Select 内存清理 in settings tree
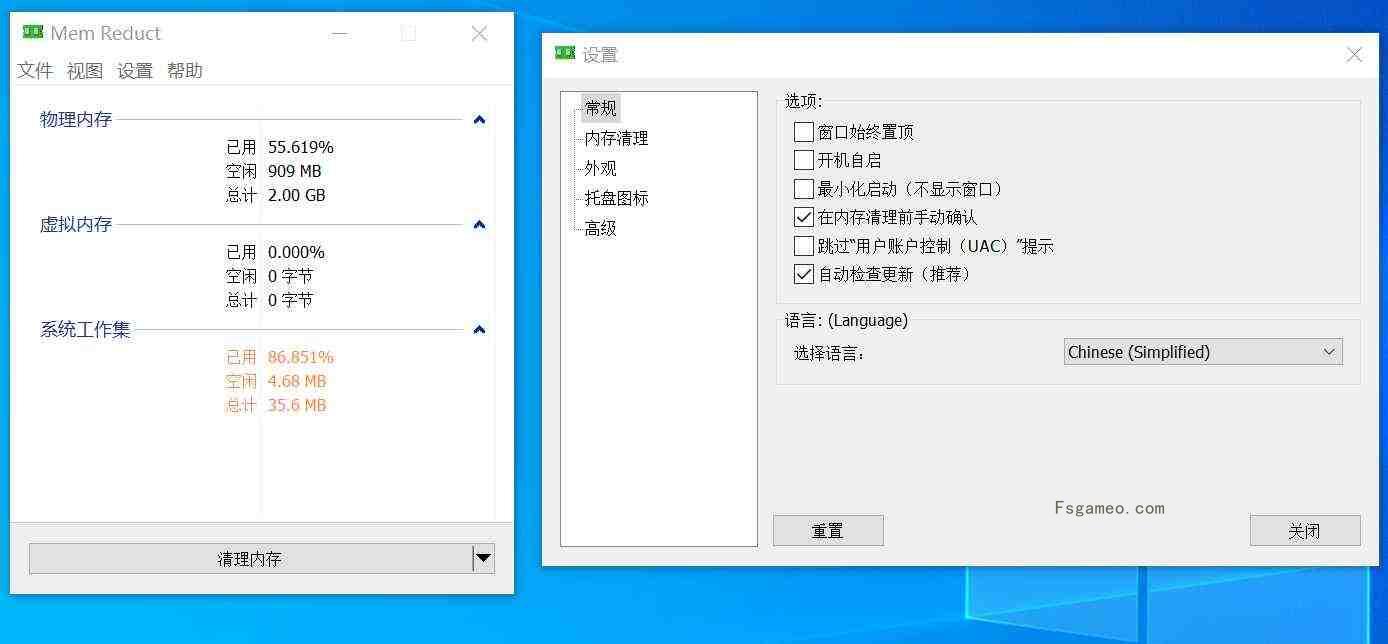The width and height of the screenshot is (1388, 644). (617, 138)
